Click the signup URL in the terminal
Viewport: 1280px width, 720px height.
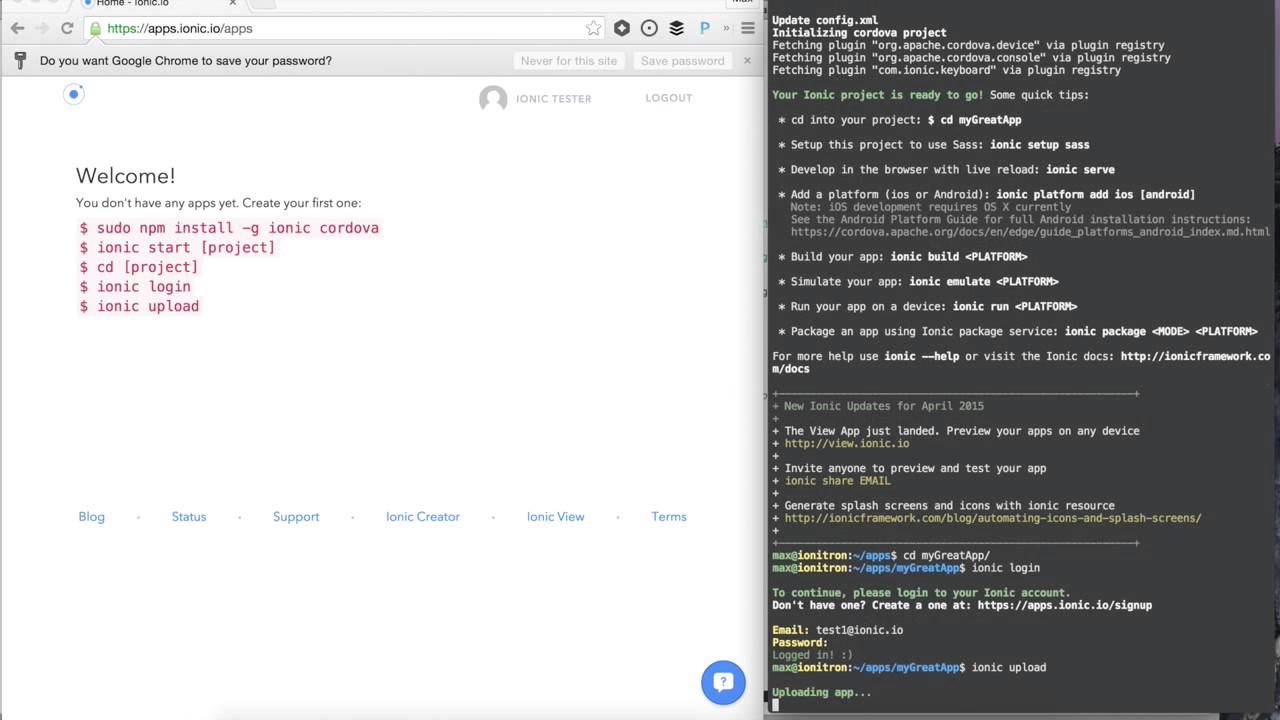[x=1065, y=605]
